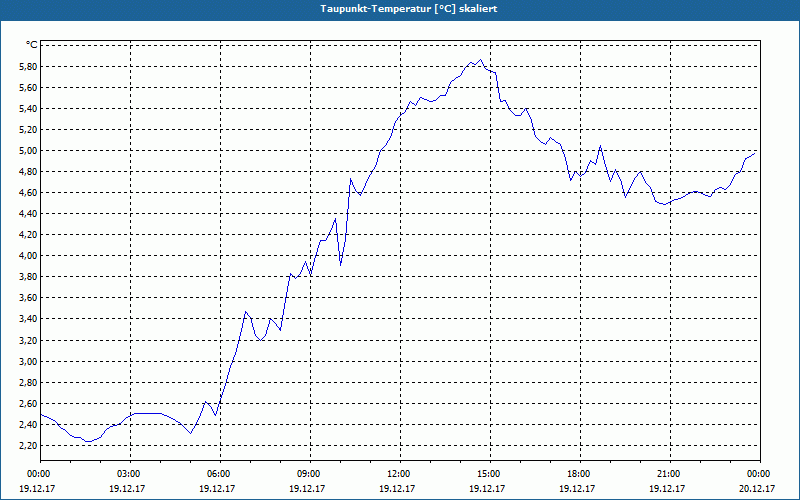The image size is (800, 500).
Task: Click the 15:00 time axis label
Action: point(490,474)
